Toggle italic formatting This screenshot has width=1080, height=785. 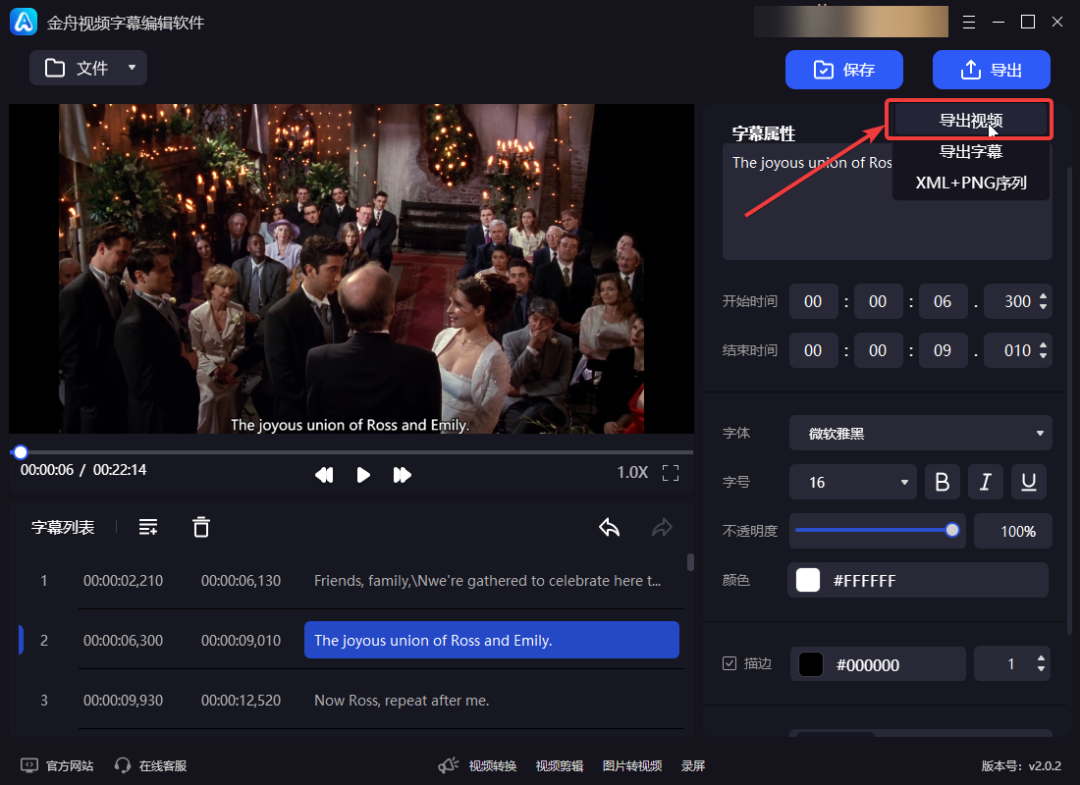pos(986,482)
